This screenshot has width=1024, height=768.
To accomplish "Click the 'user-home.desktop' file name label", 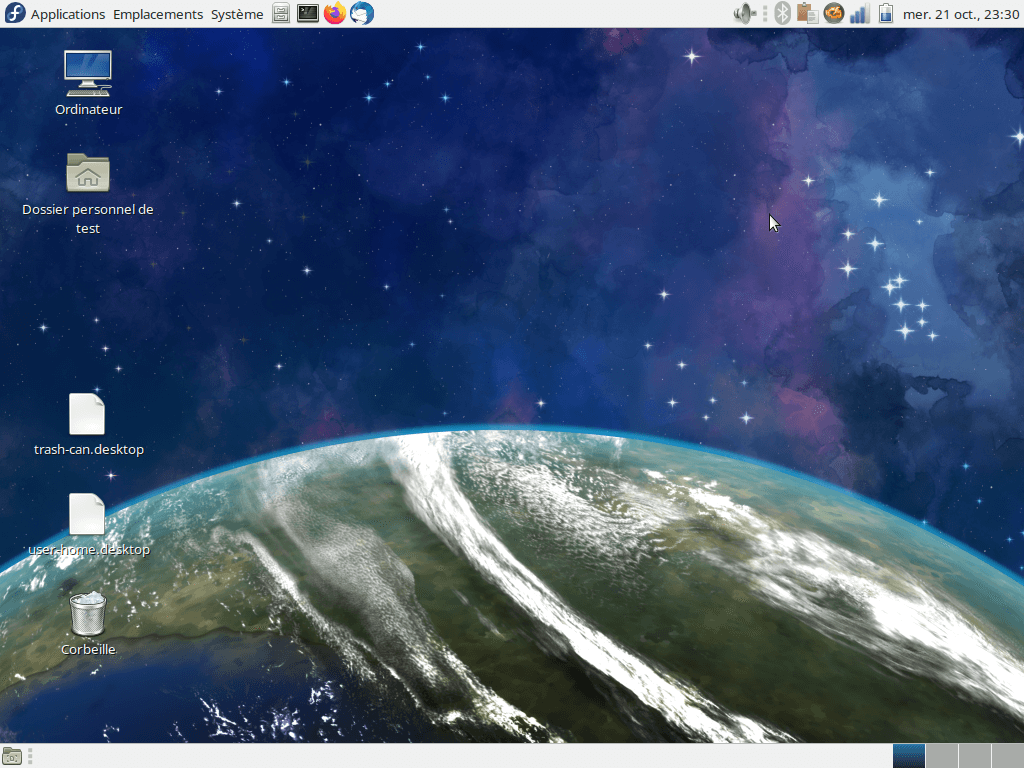I will coord(89,549).
